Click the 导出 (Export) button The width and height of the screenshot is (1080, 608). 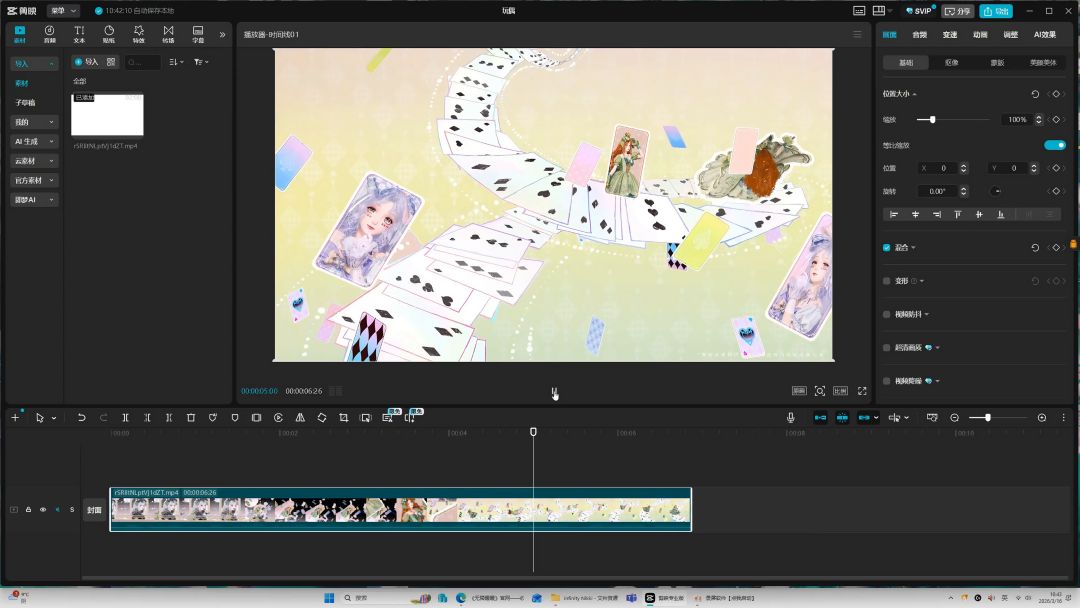[x=995, y=11]
